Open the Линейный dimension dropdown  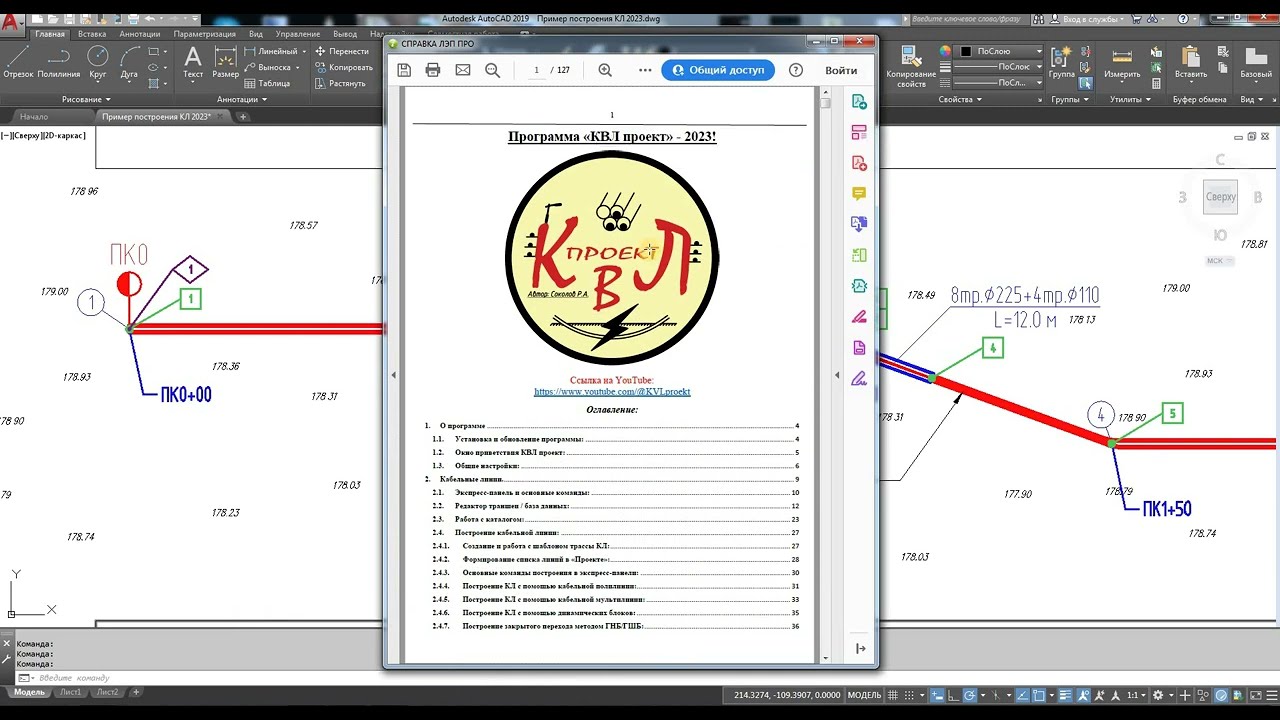pyautogui.click(x=303, y=51)
